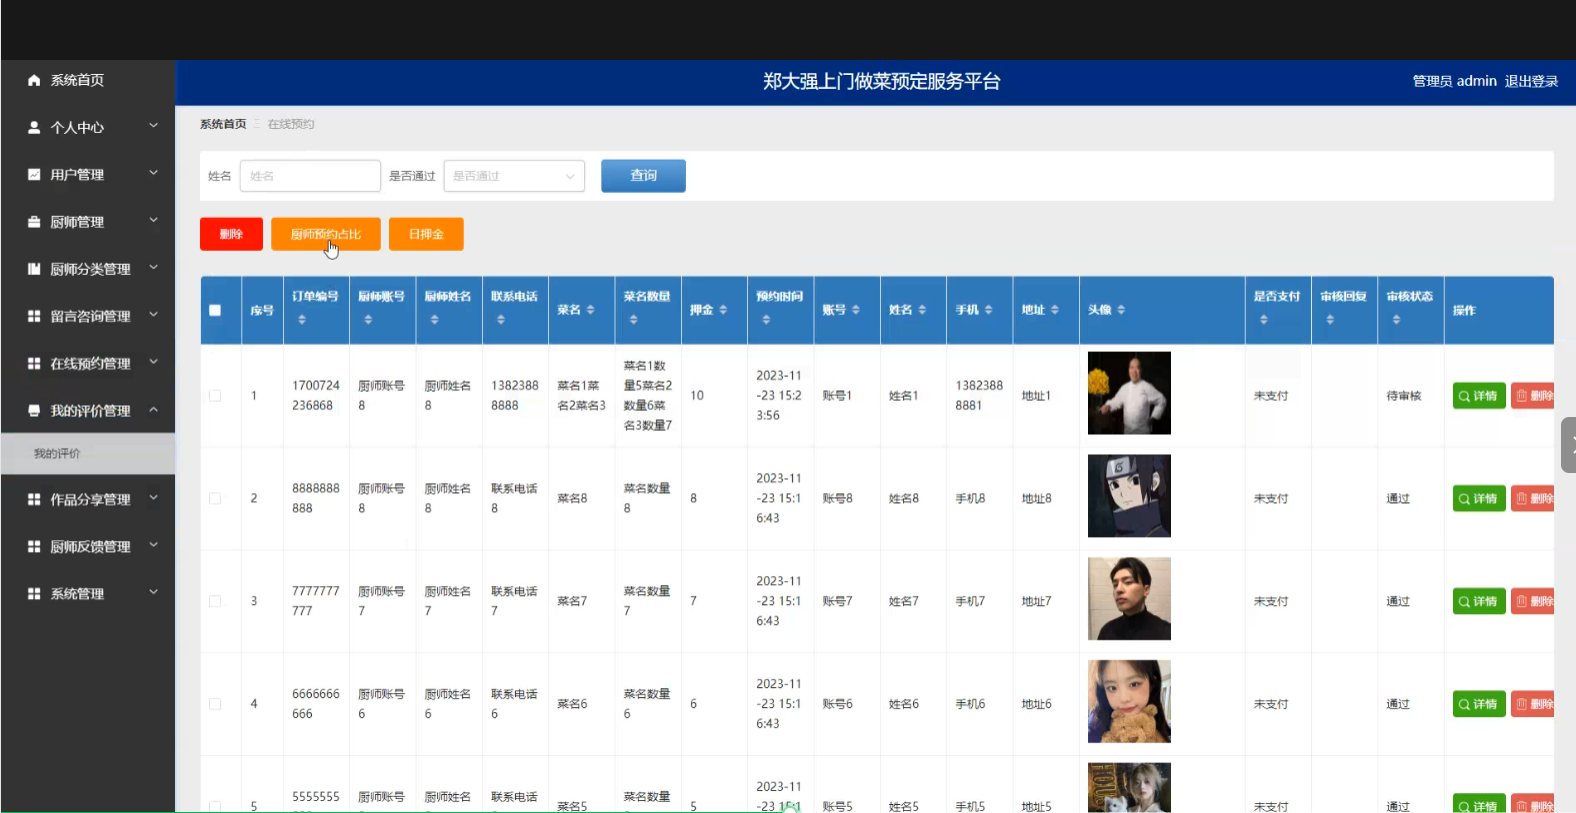This screenshot has width=1576, height=813.
Task: Sort by 预约时间 column arrows
Action: 766,319
